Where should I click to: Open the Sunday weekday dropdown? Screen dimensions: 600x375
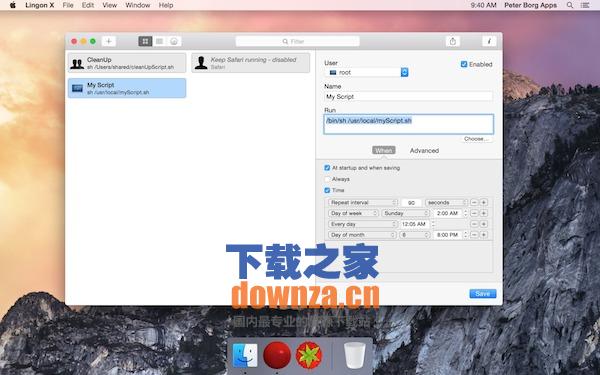point(406,213)
